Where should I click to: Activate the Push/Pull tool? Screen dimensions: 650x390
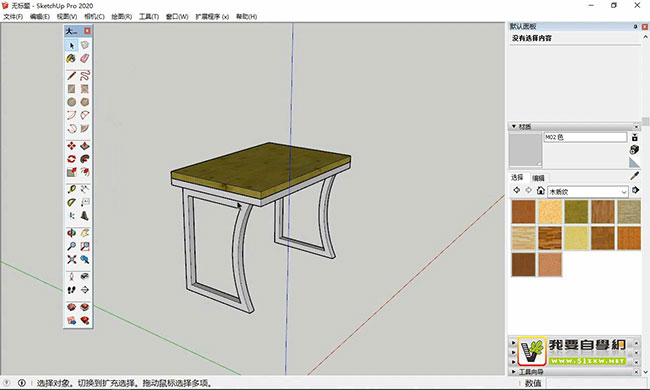click(85, 146)
